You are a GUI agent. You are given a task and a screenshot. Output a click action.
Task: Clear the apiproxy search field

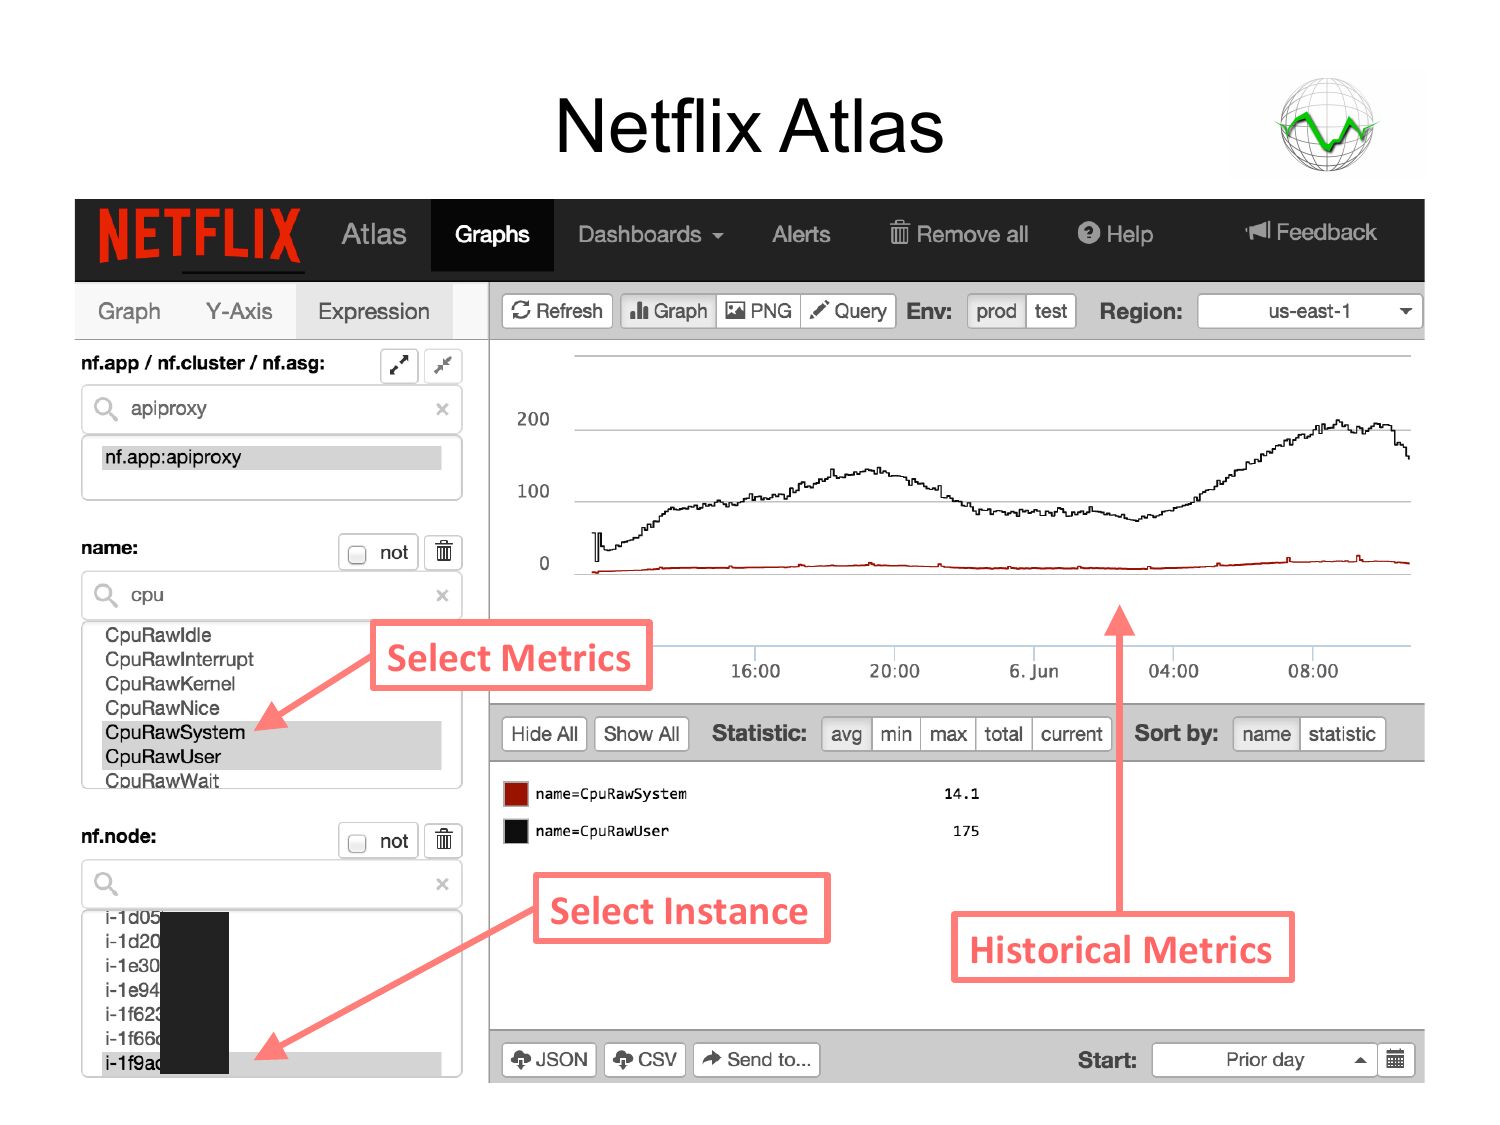(x=442, y=409)
